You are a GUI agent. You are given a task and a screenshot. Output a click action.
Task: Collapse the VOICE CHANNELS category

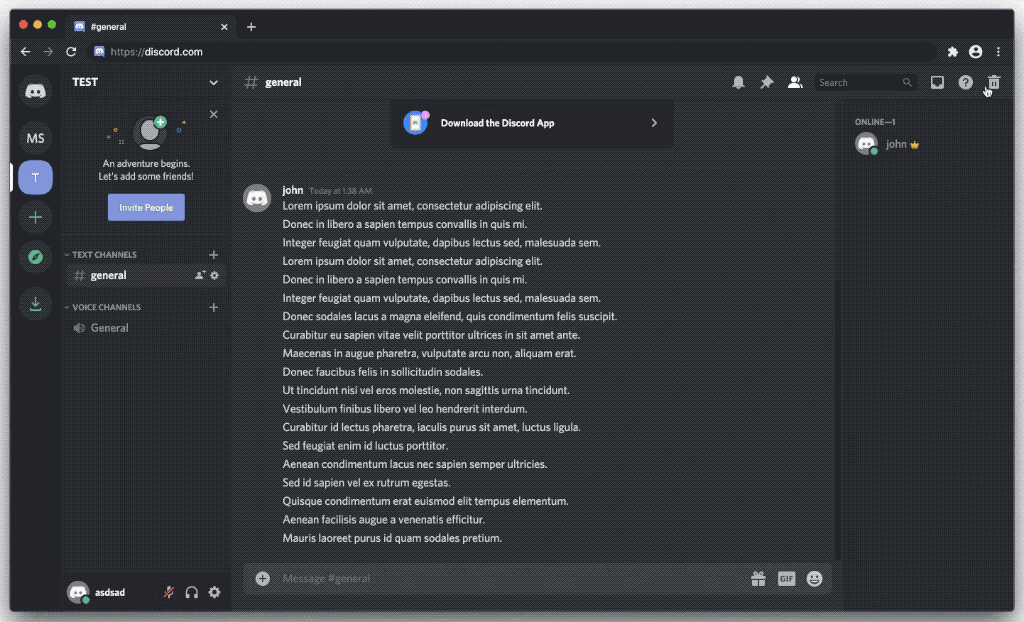click(103, 307)
